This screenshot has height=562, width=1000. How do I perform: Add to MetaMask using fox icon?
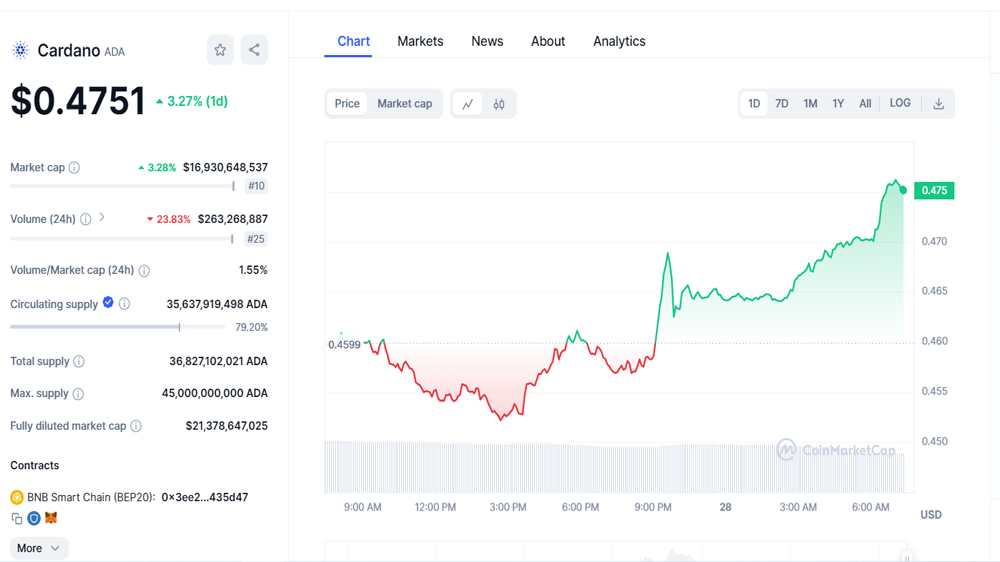(x=51, y=518)
